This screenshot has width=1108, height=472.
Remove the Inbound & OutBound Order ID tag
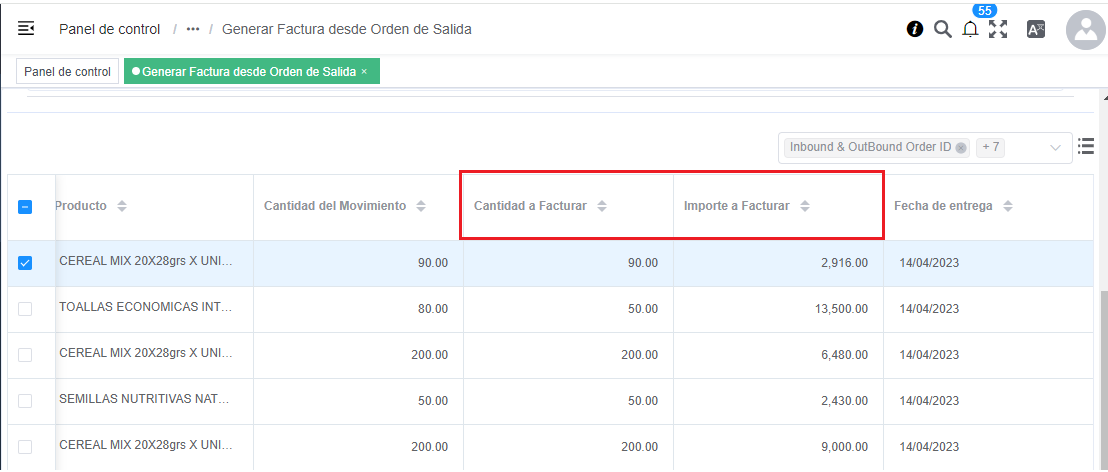[961, 148]
